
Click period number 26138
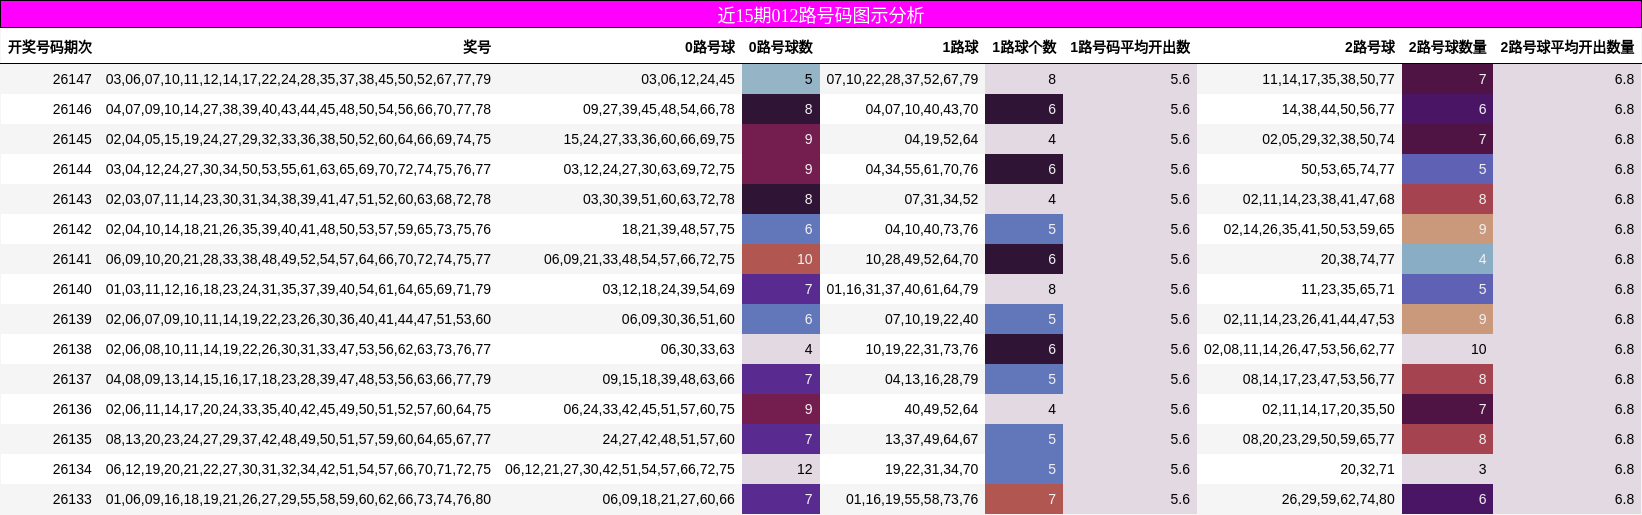point(72,349)
